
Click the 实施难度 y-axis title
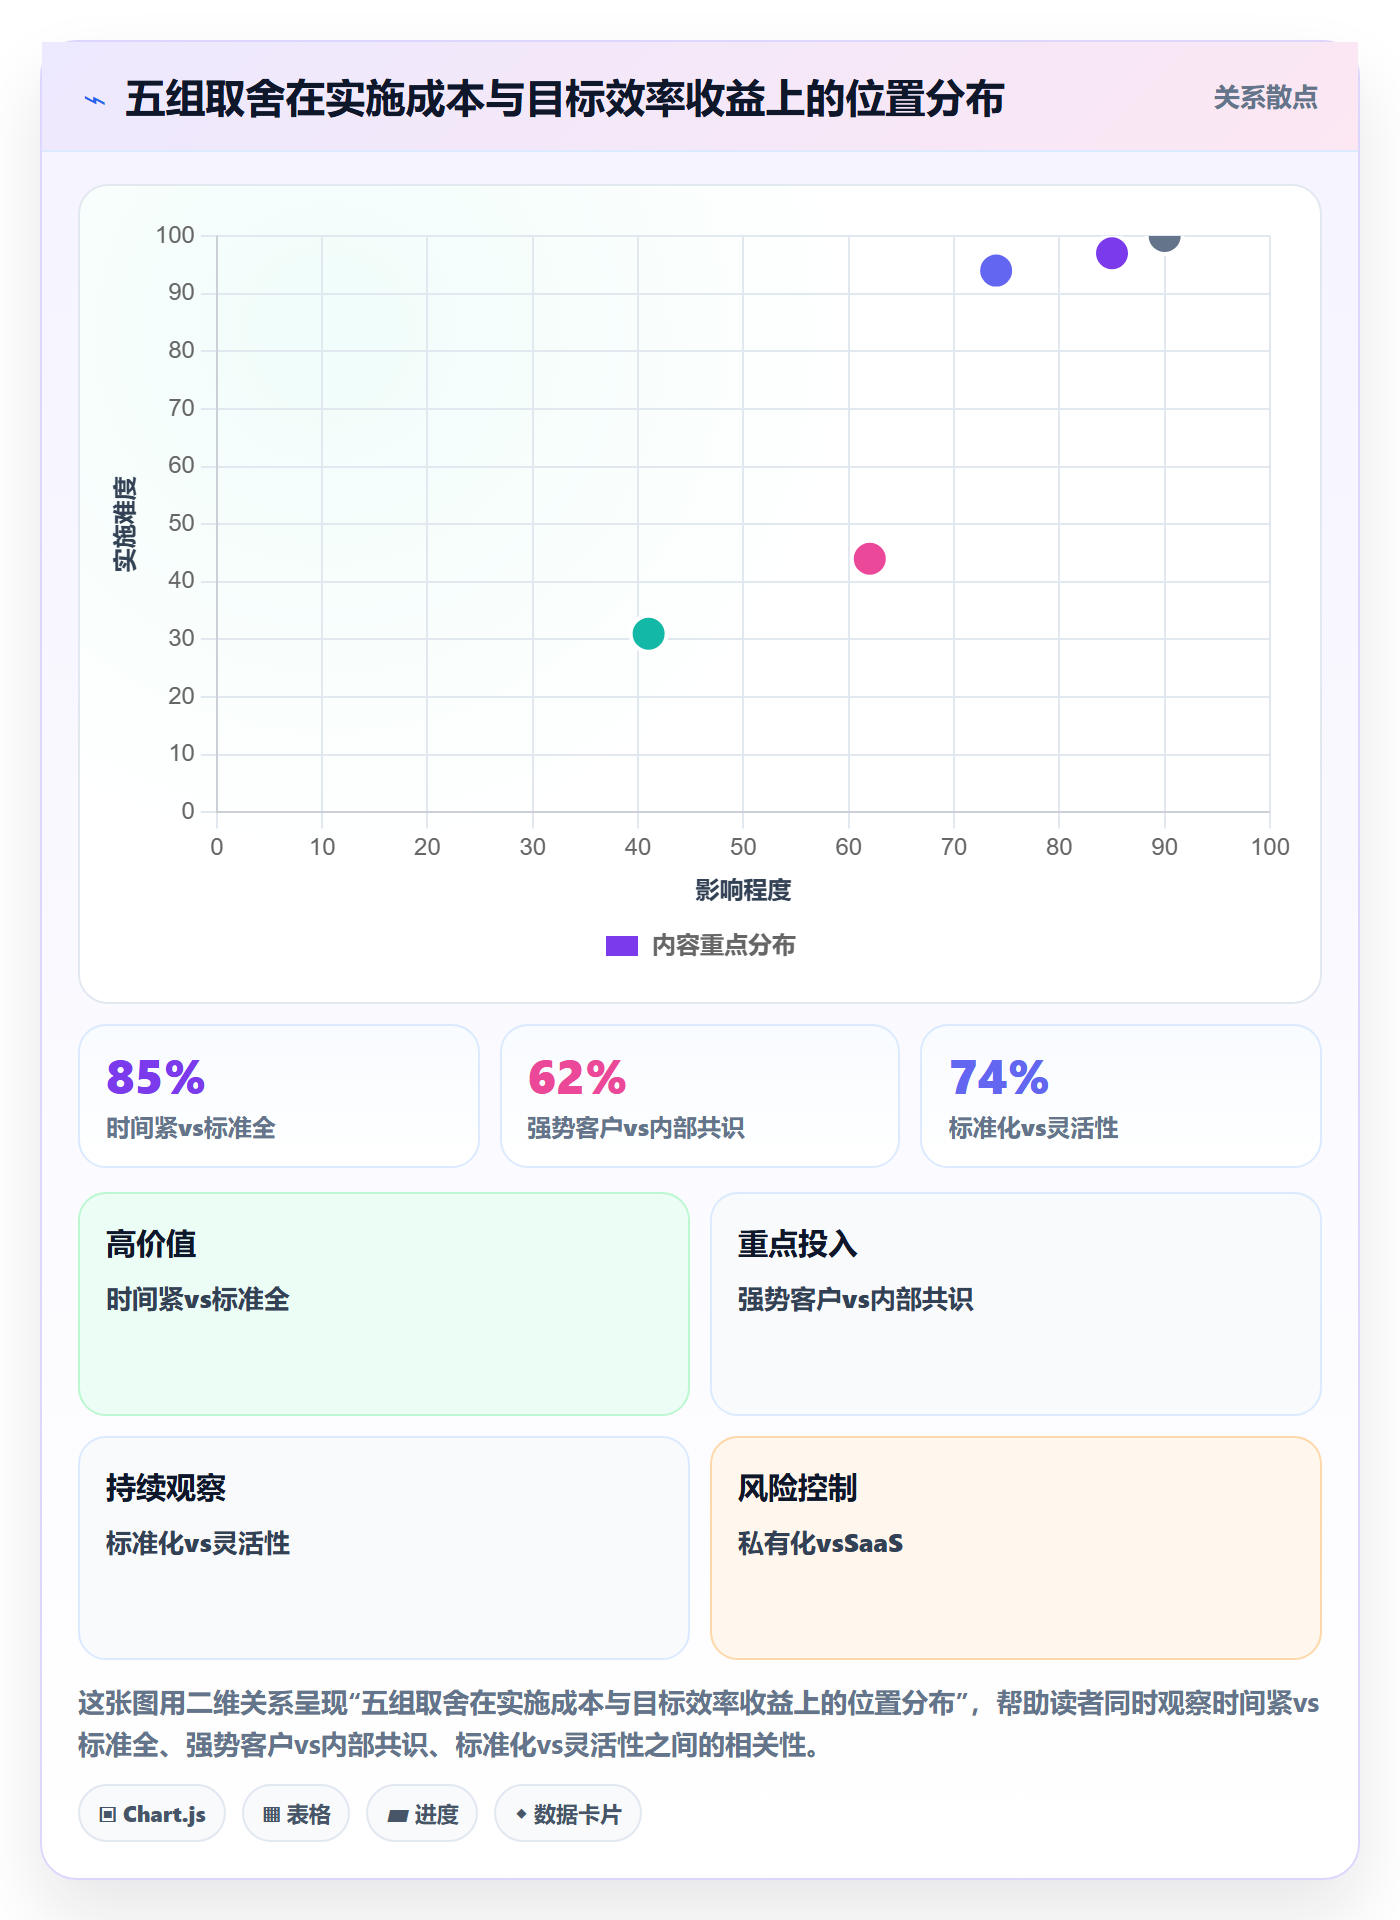[x=125, y=524]
